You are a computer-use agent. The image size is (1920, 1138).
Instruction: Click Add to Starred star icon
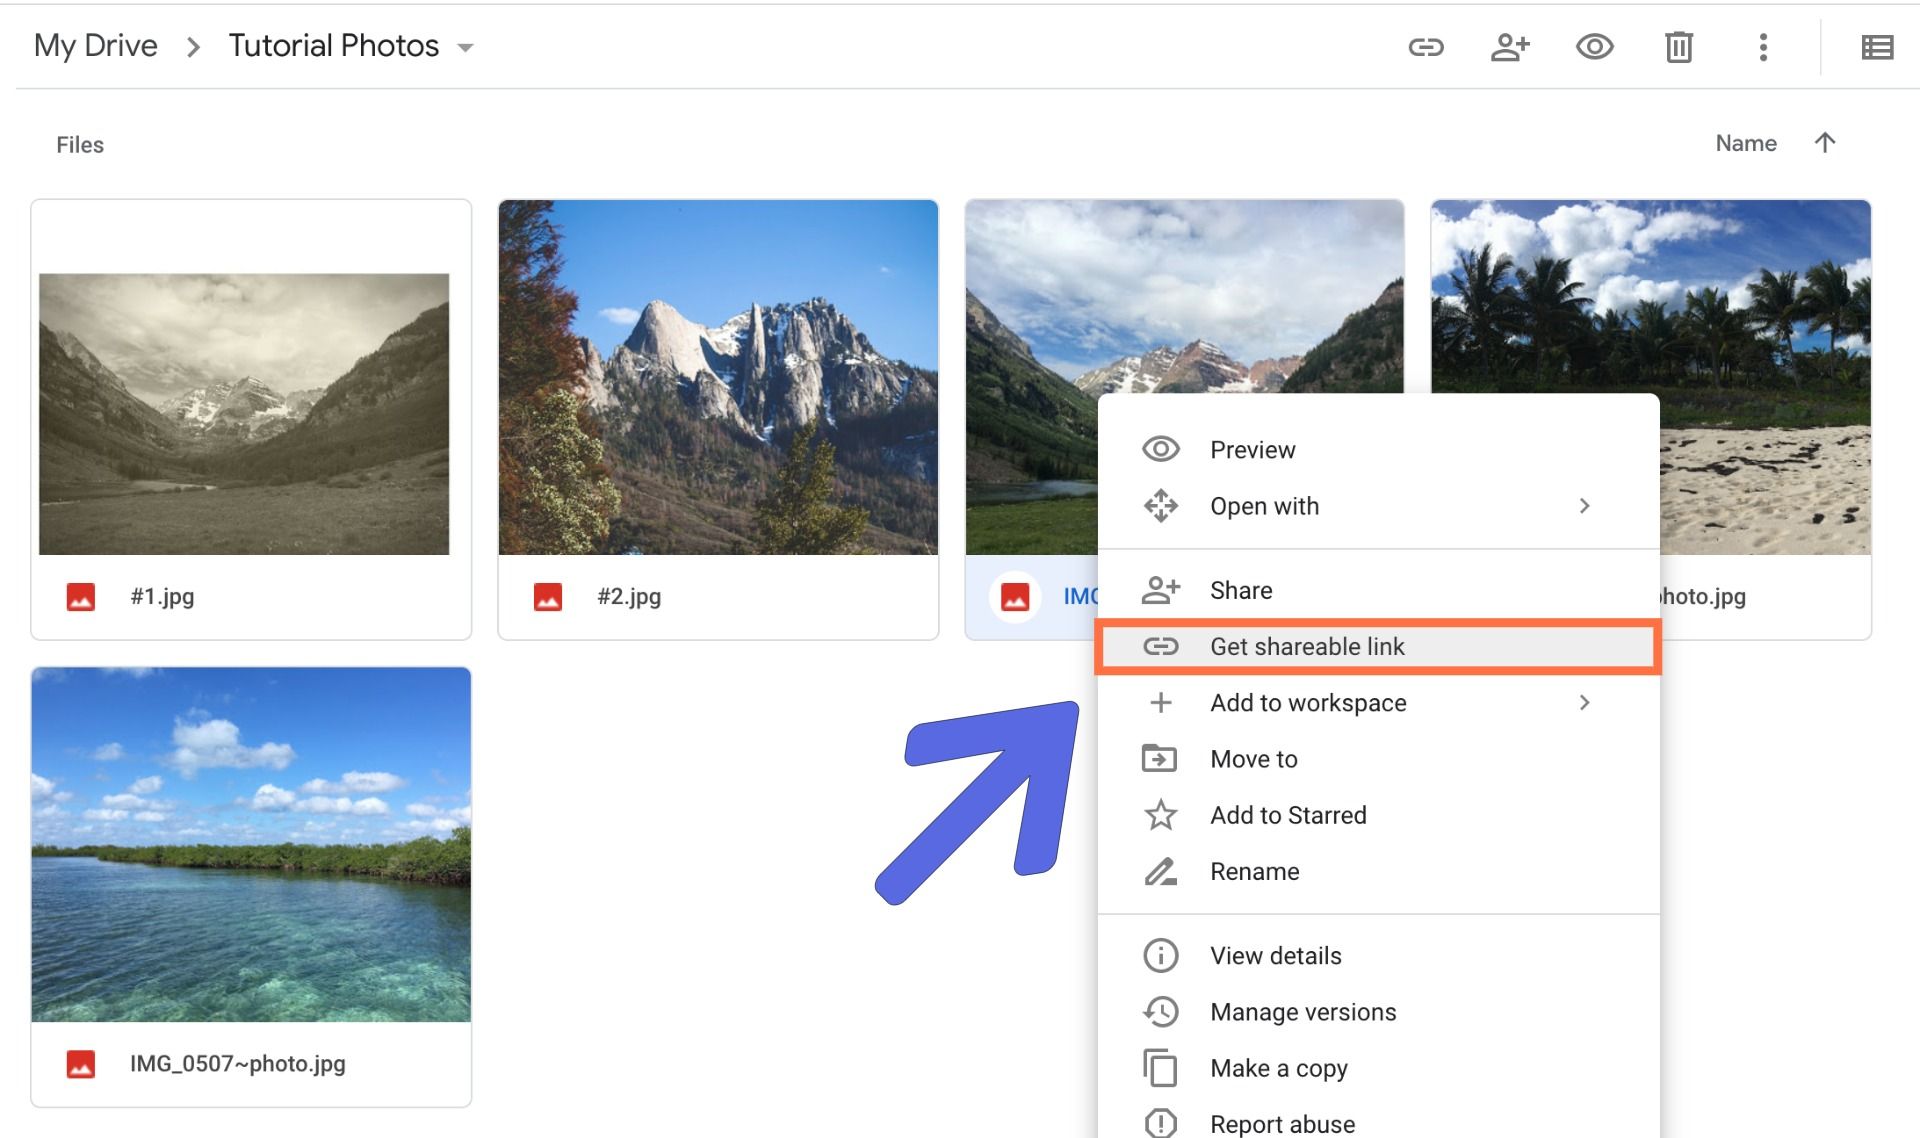coord(1160,815)
